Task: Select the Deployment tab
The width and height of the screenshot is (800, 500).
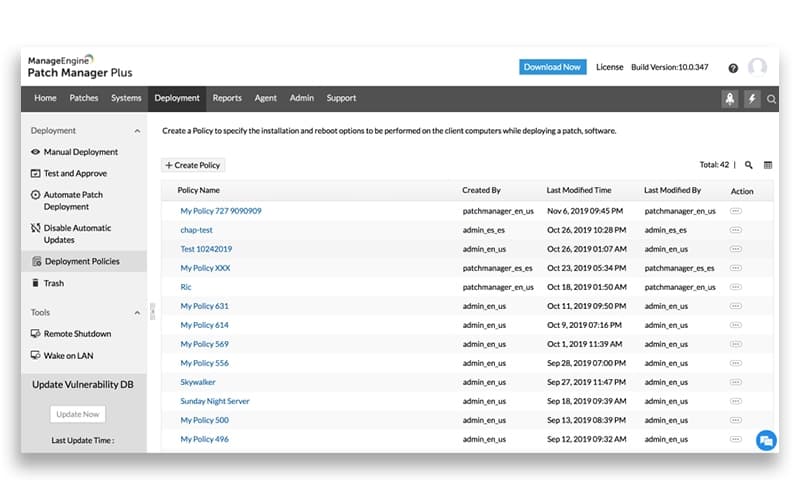Action: (177, 98)
